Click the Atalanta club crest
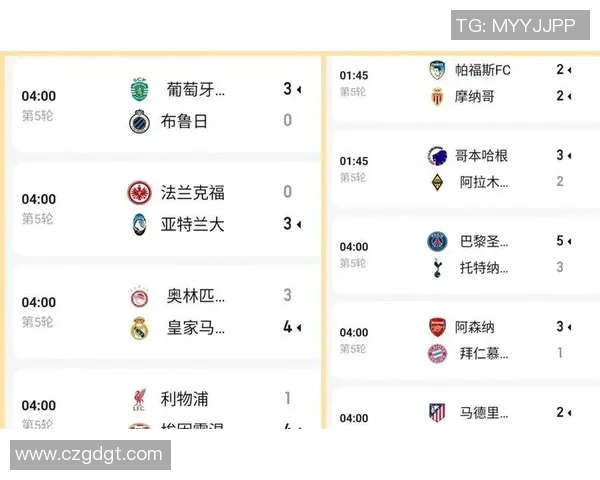 tap(138, 224)
